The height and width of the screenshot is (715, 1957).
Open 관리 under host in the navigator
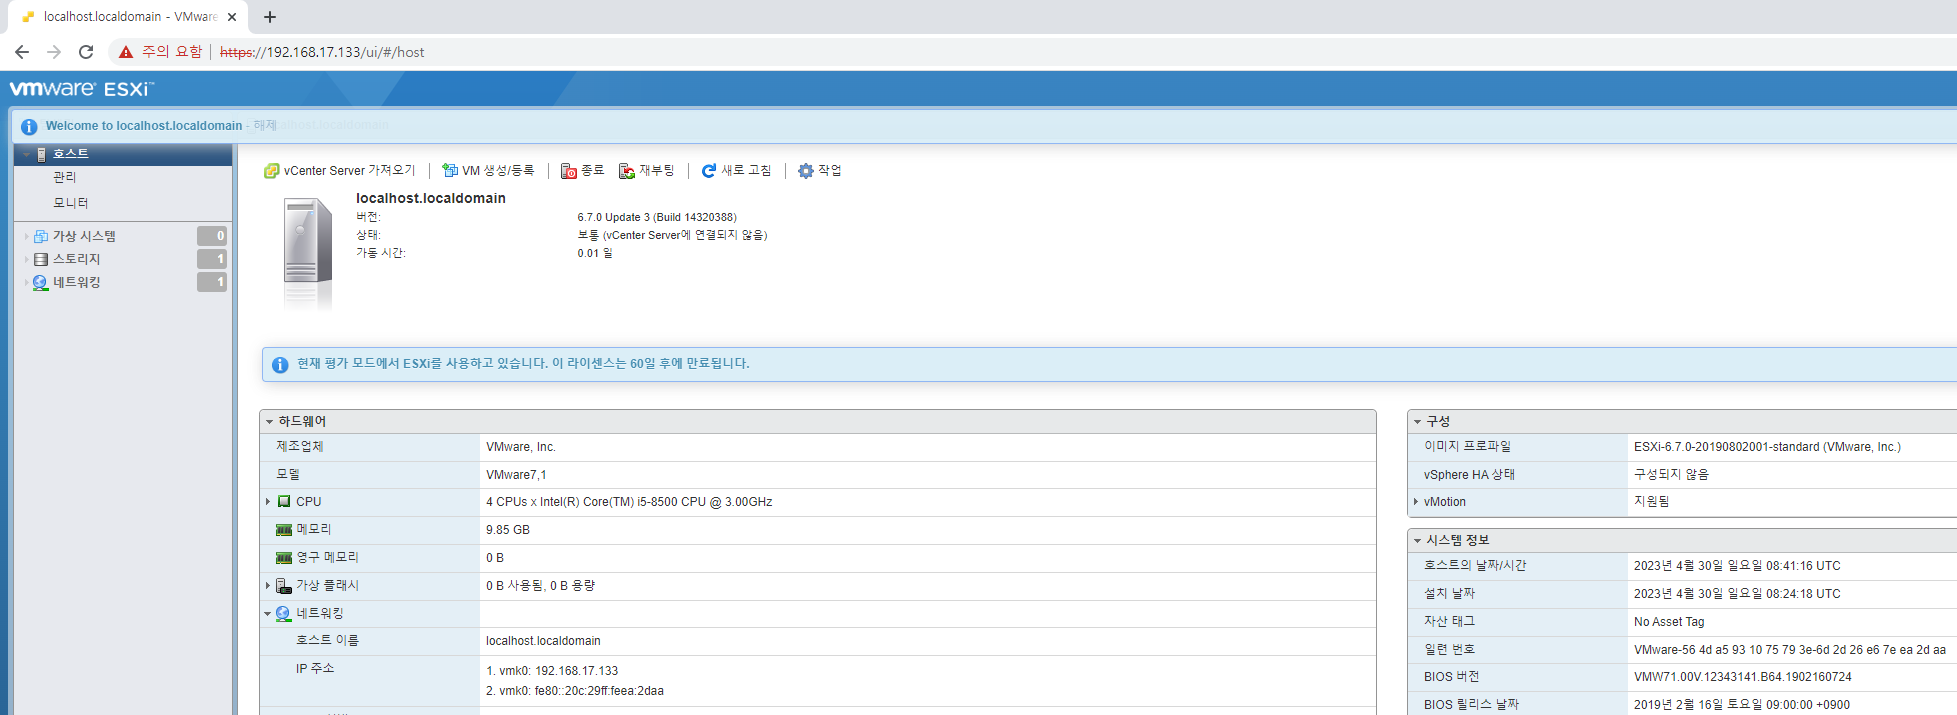(65, 177)
